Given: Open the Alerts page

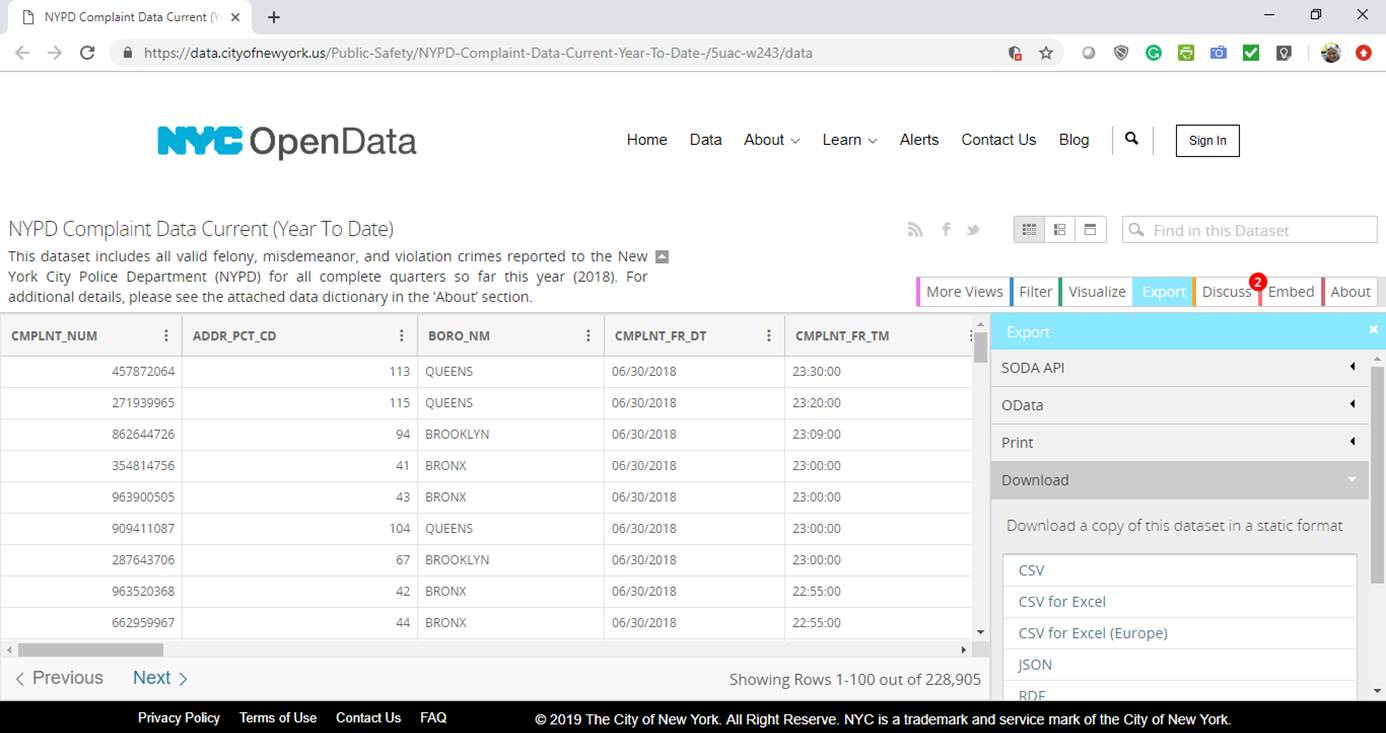Looking at the screenshot, I should (x=919, y=140).
